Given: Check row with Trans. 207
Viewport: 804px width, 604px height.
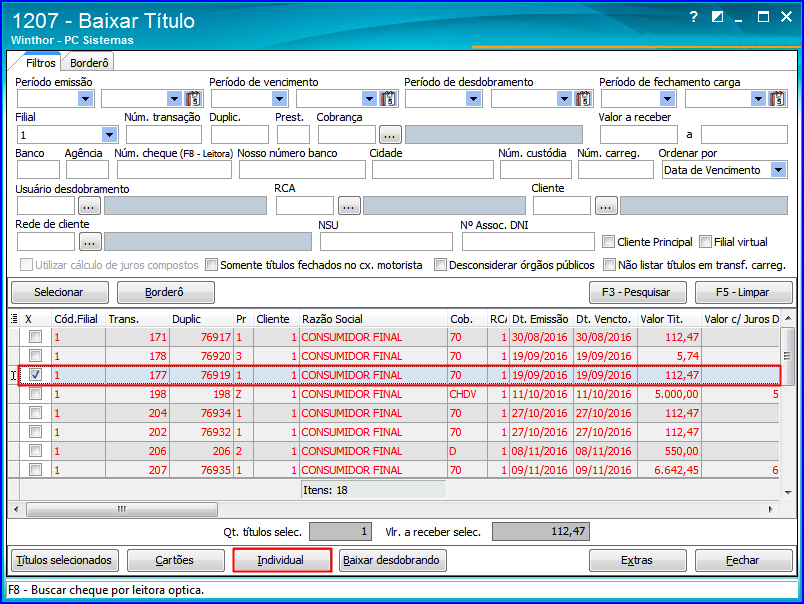Looking at the screenshot, I should click(35, 470).
